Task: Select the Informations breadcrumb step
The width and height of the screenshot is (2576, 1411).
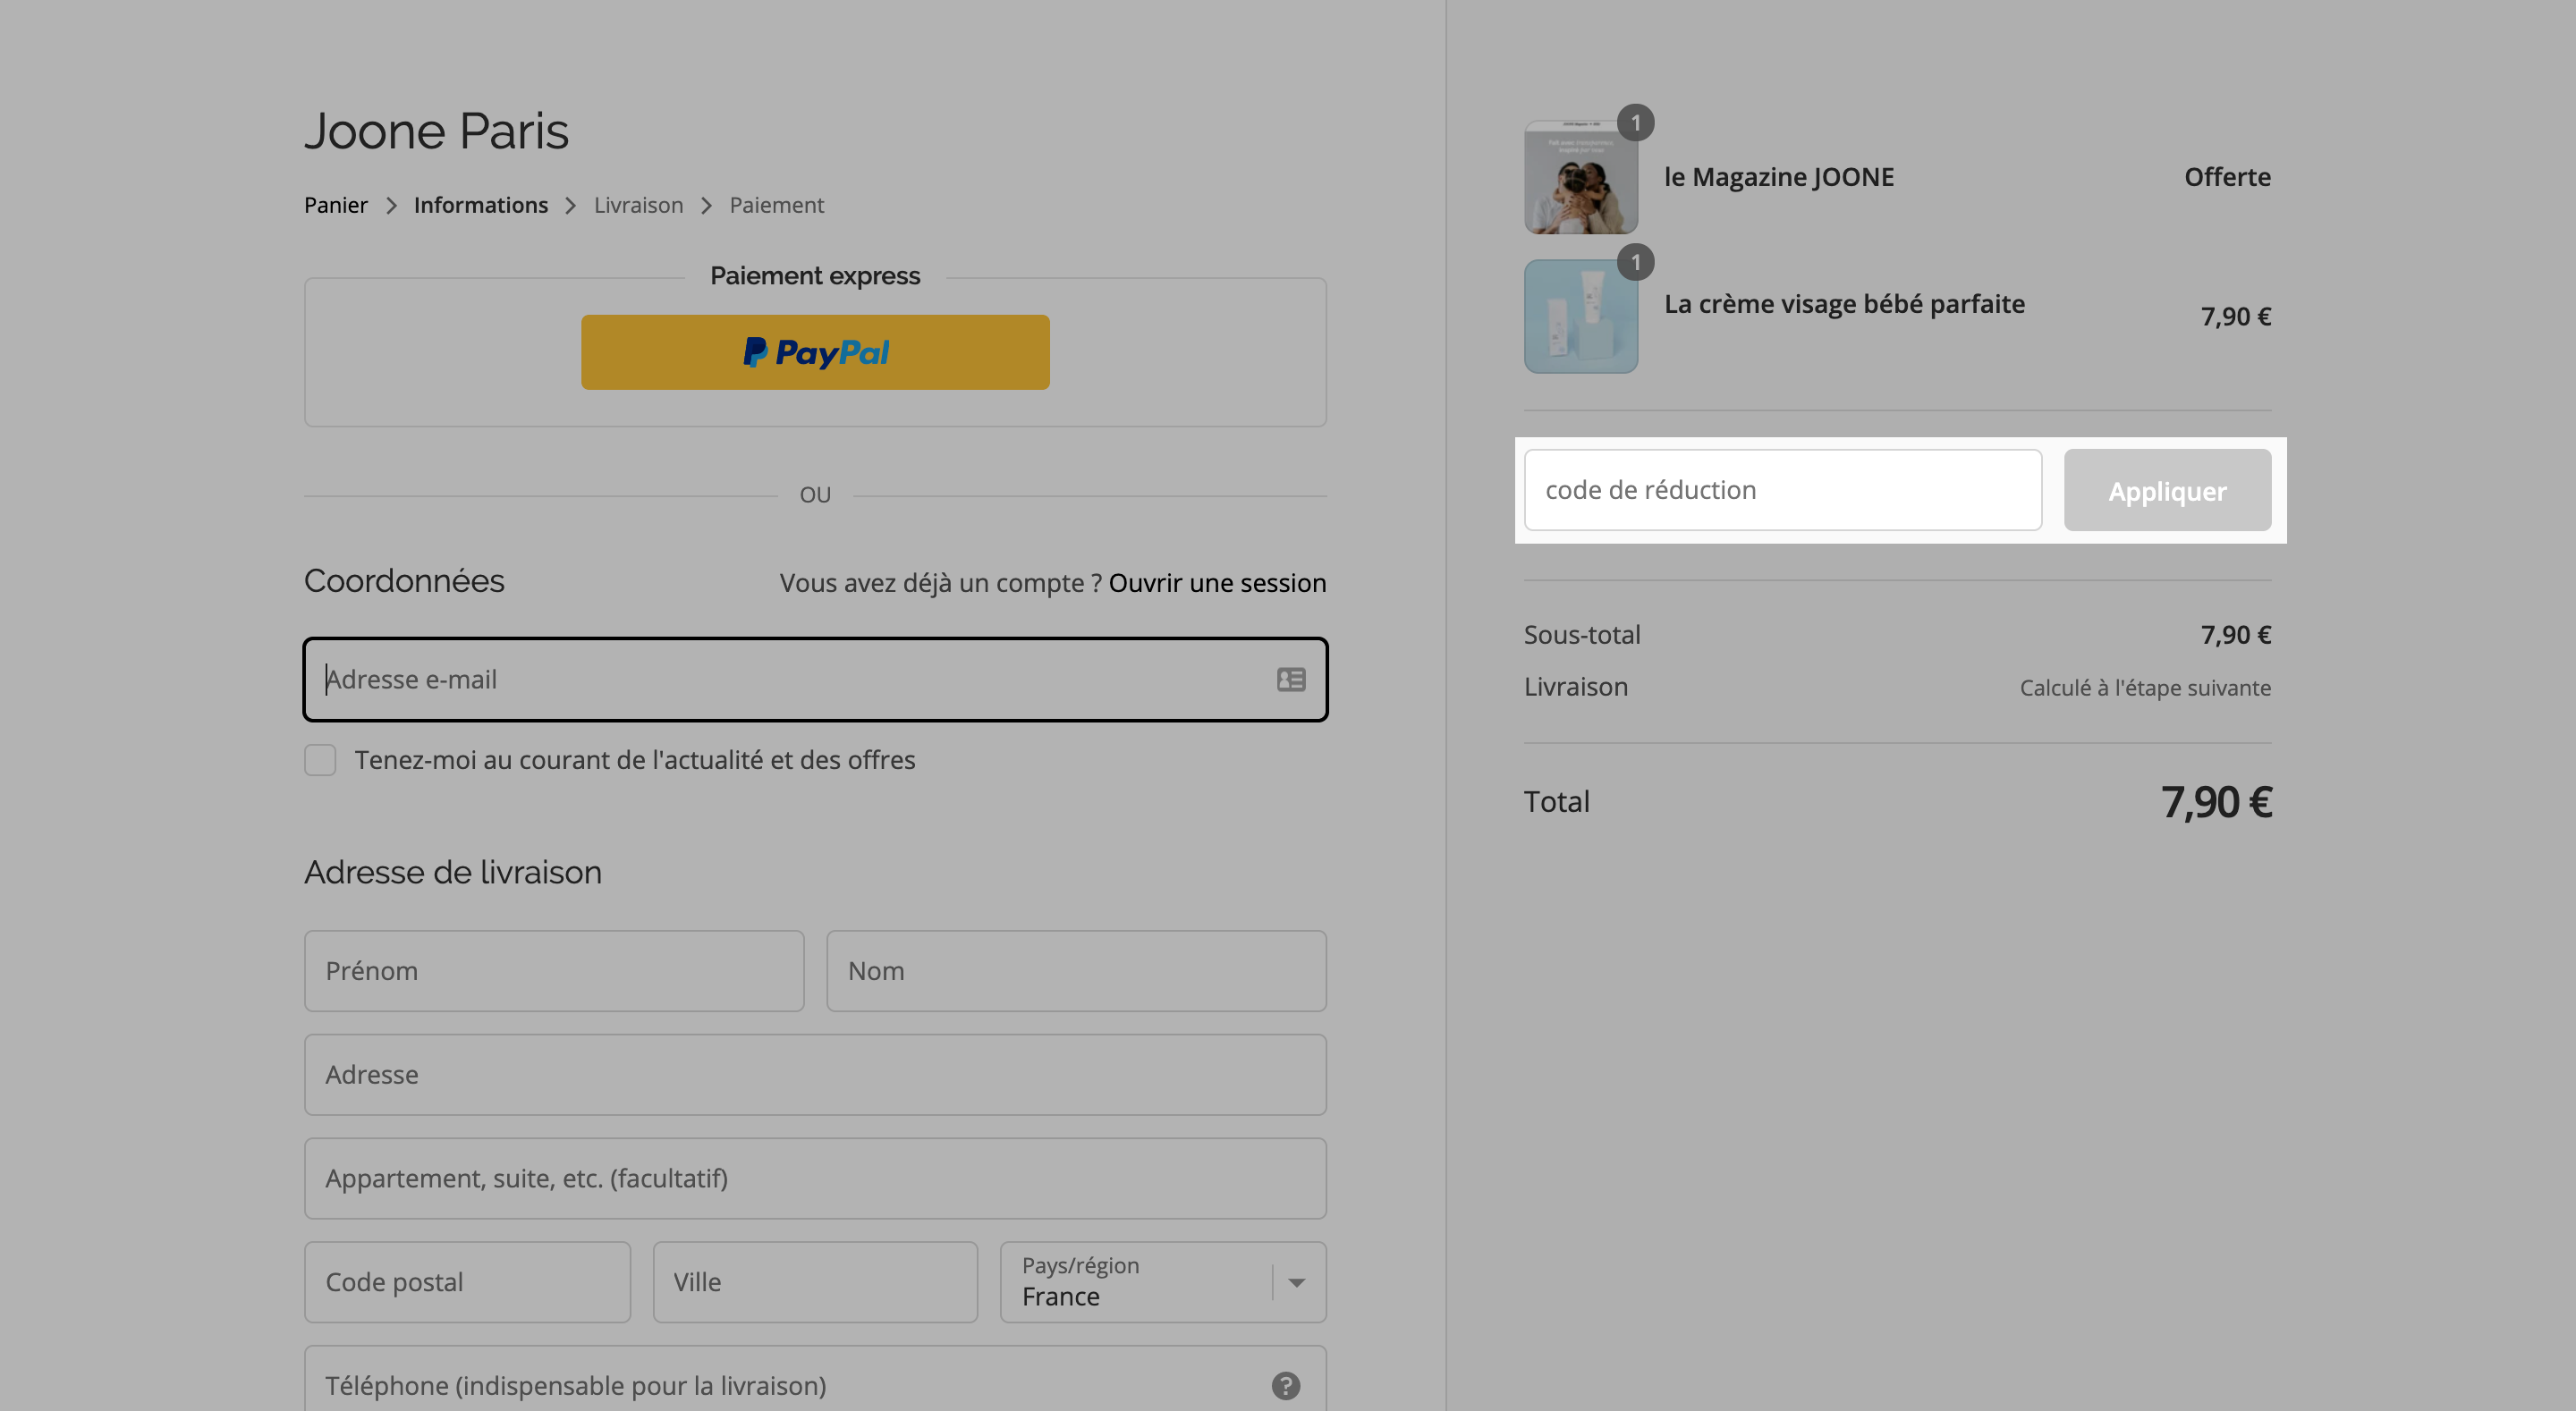Action: point(481,205)
